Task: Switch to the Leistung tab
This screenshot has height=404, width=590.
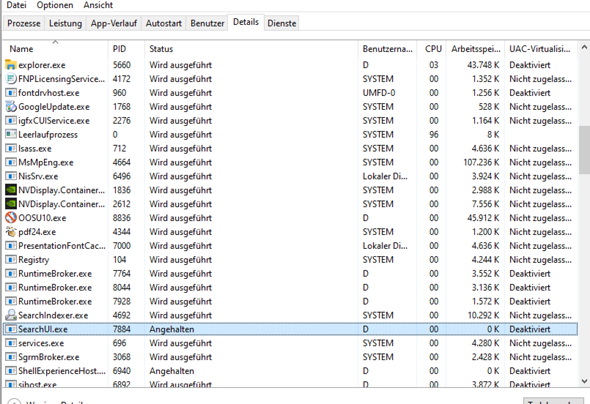Action: tap(65, 23)
